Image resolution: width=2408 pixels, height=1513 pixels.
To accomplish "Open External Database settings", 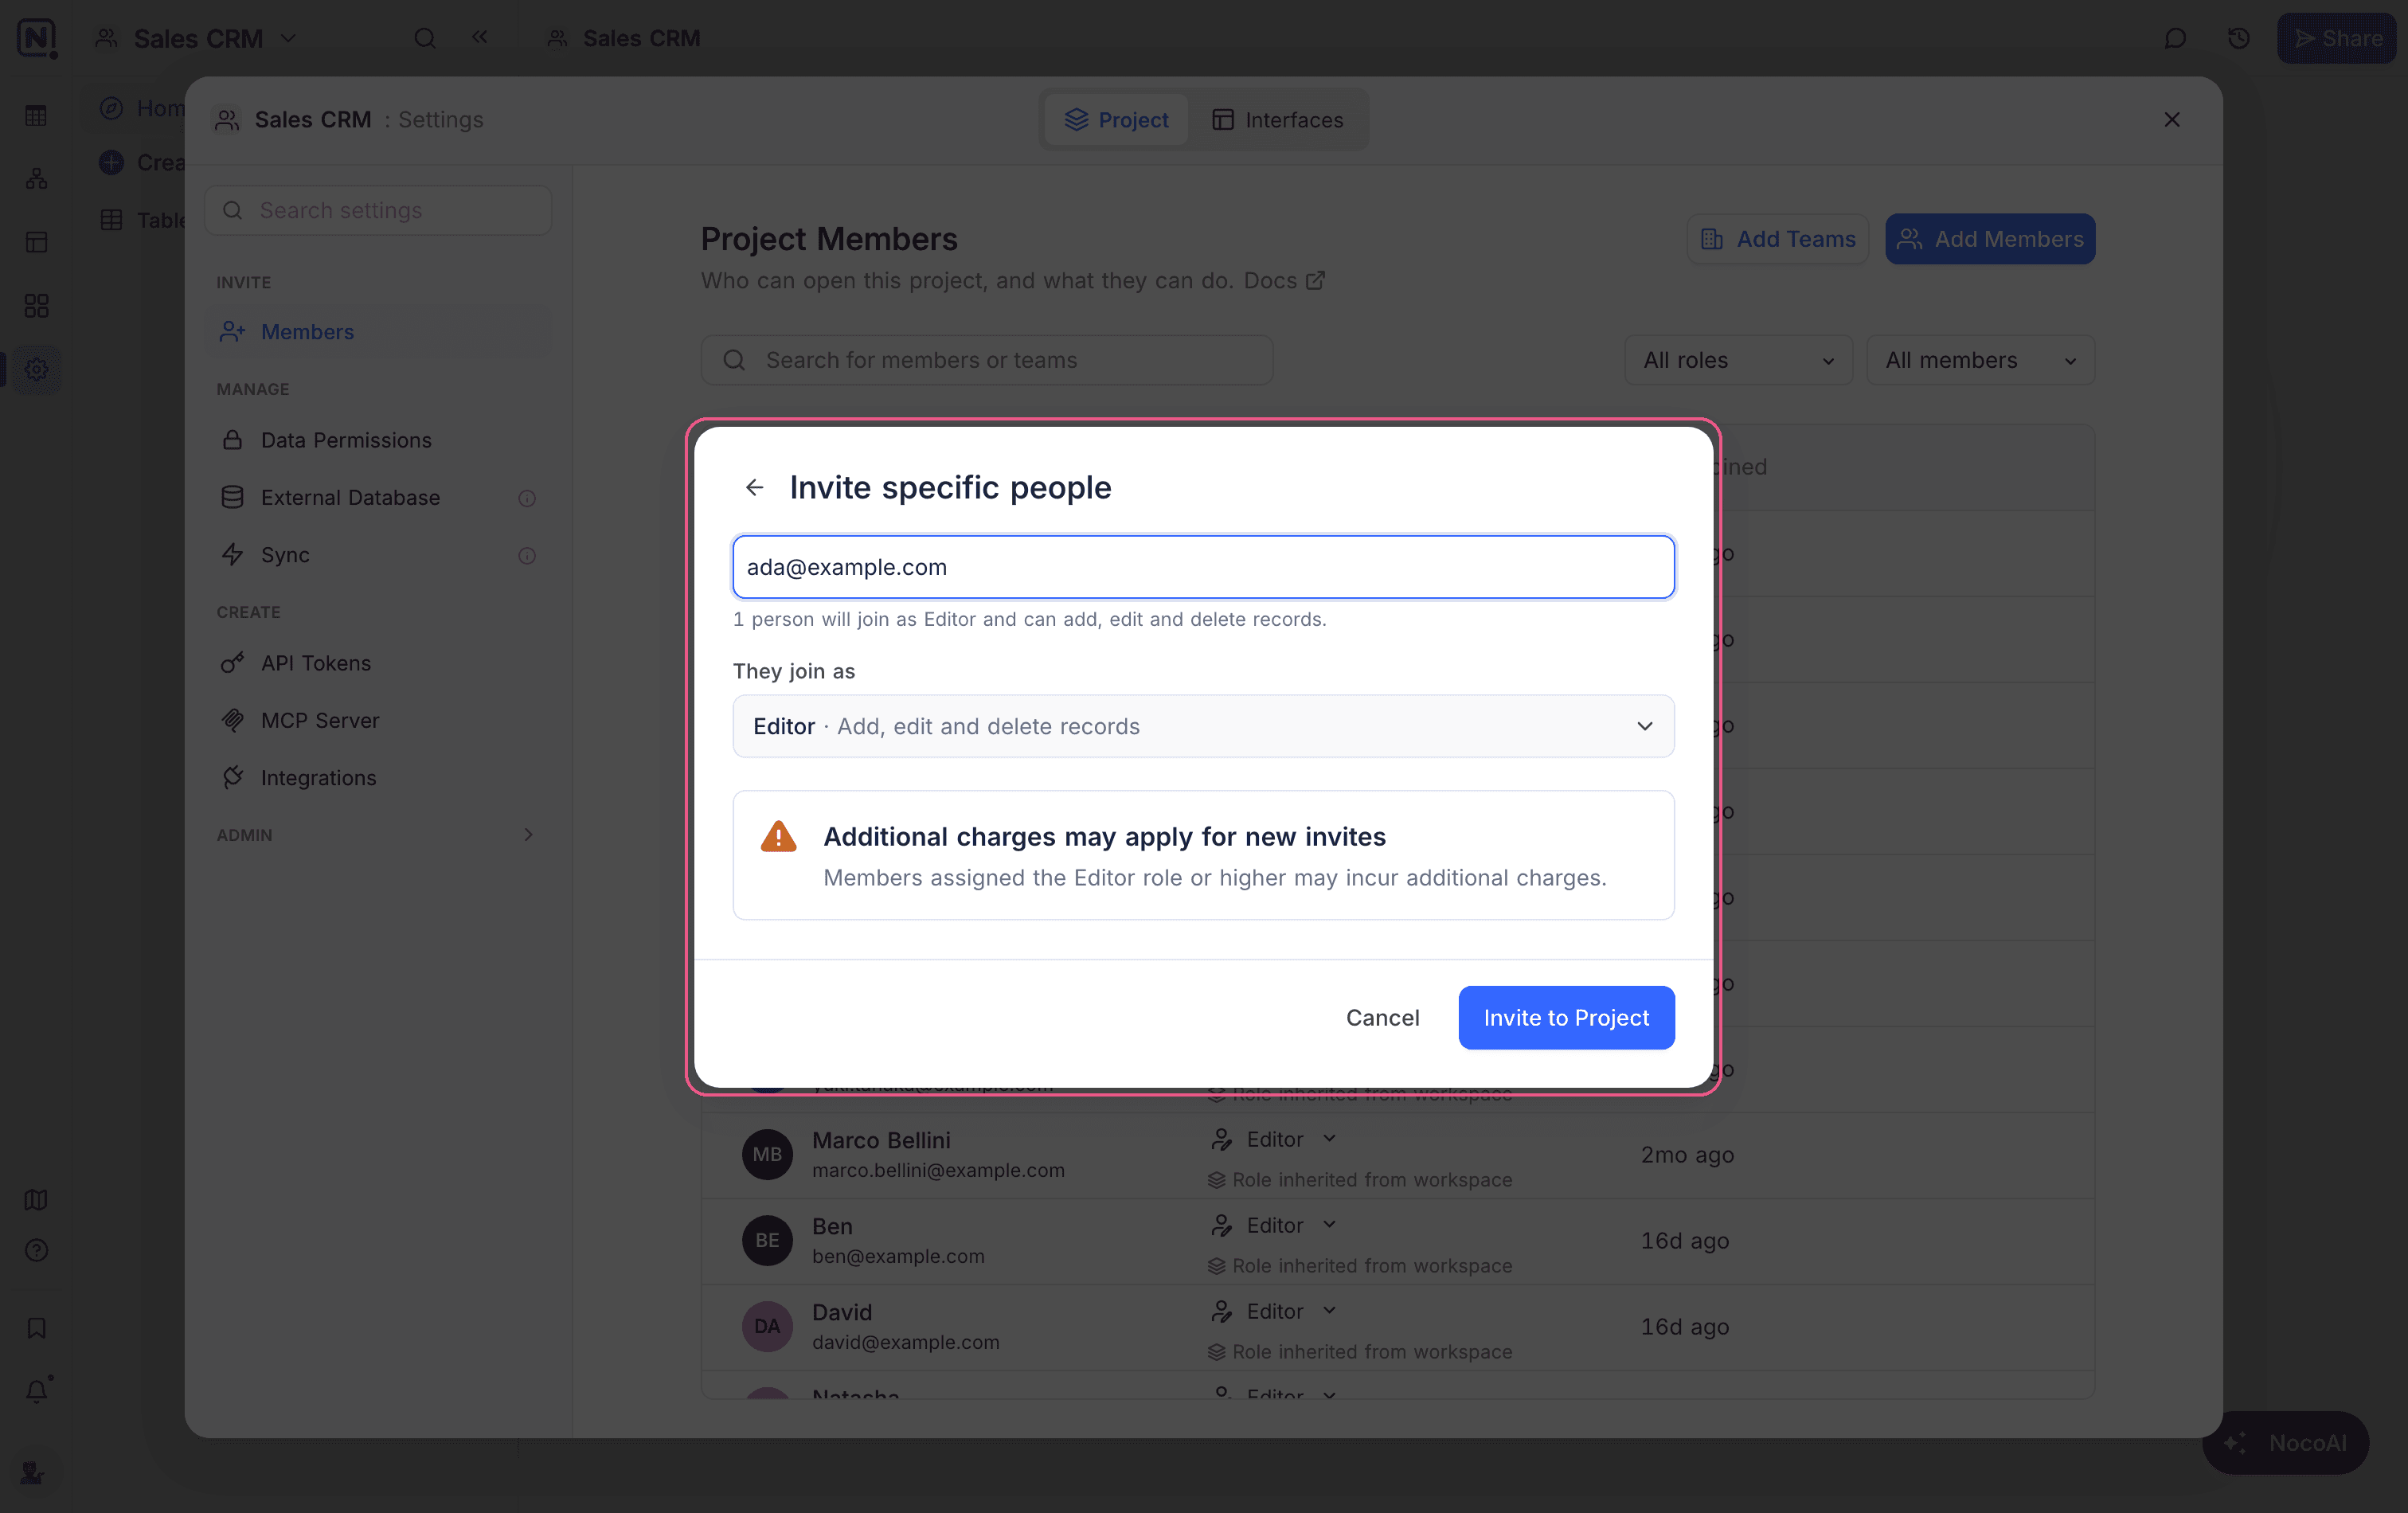I will (378, 497).
